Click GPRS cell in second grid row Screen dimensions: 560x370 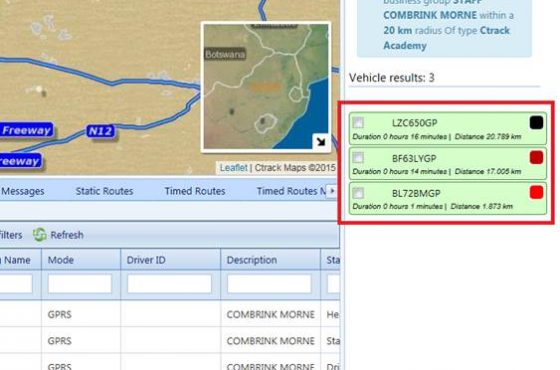coord(60,341)
